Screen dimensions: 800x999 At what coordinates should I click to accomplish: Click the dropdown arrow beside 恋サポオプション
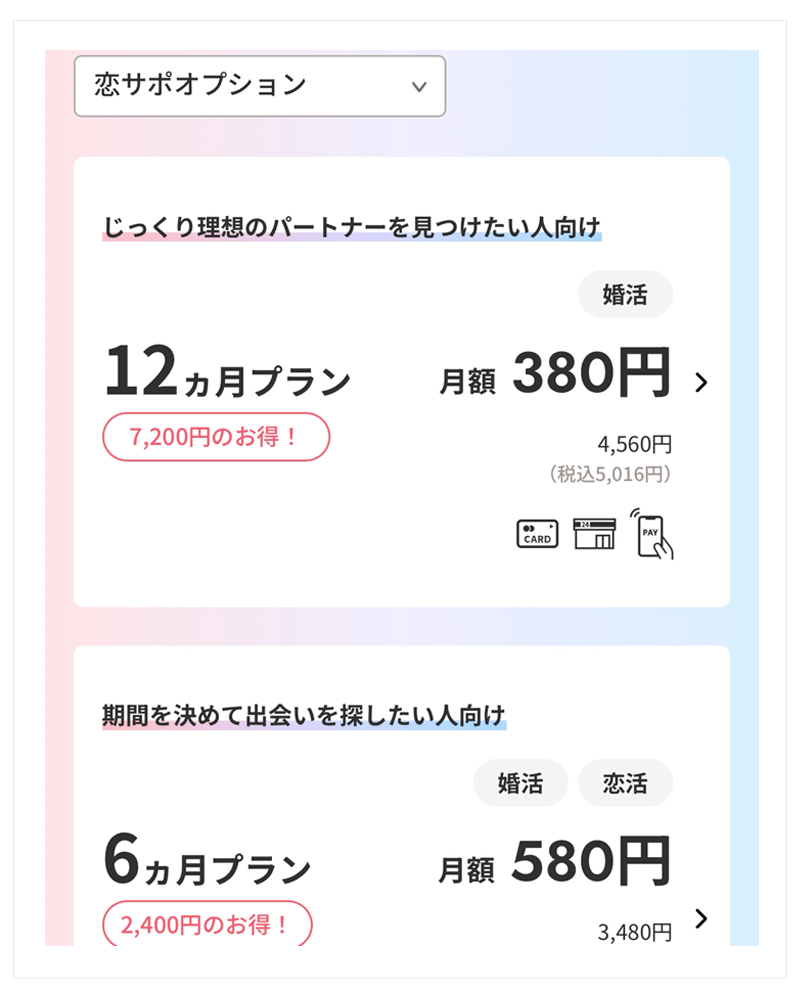pos(419,87)
